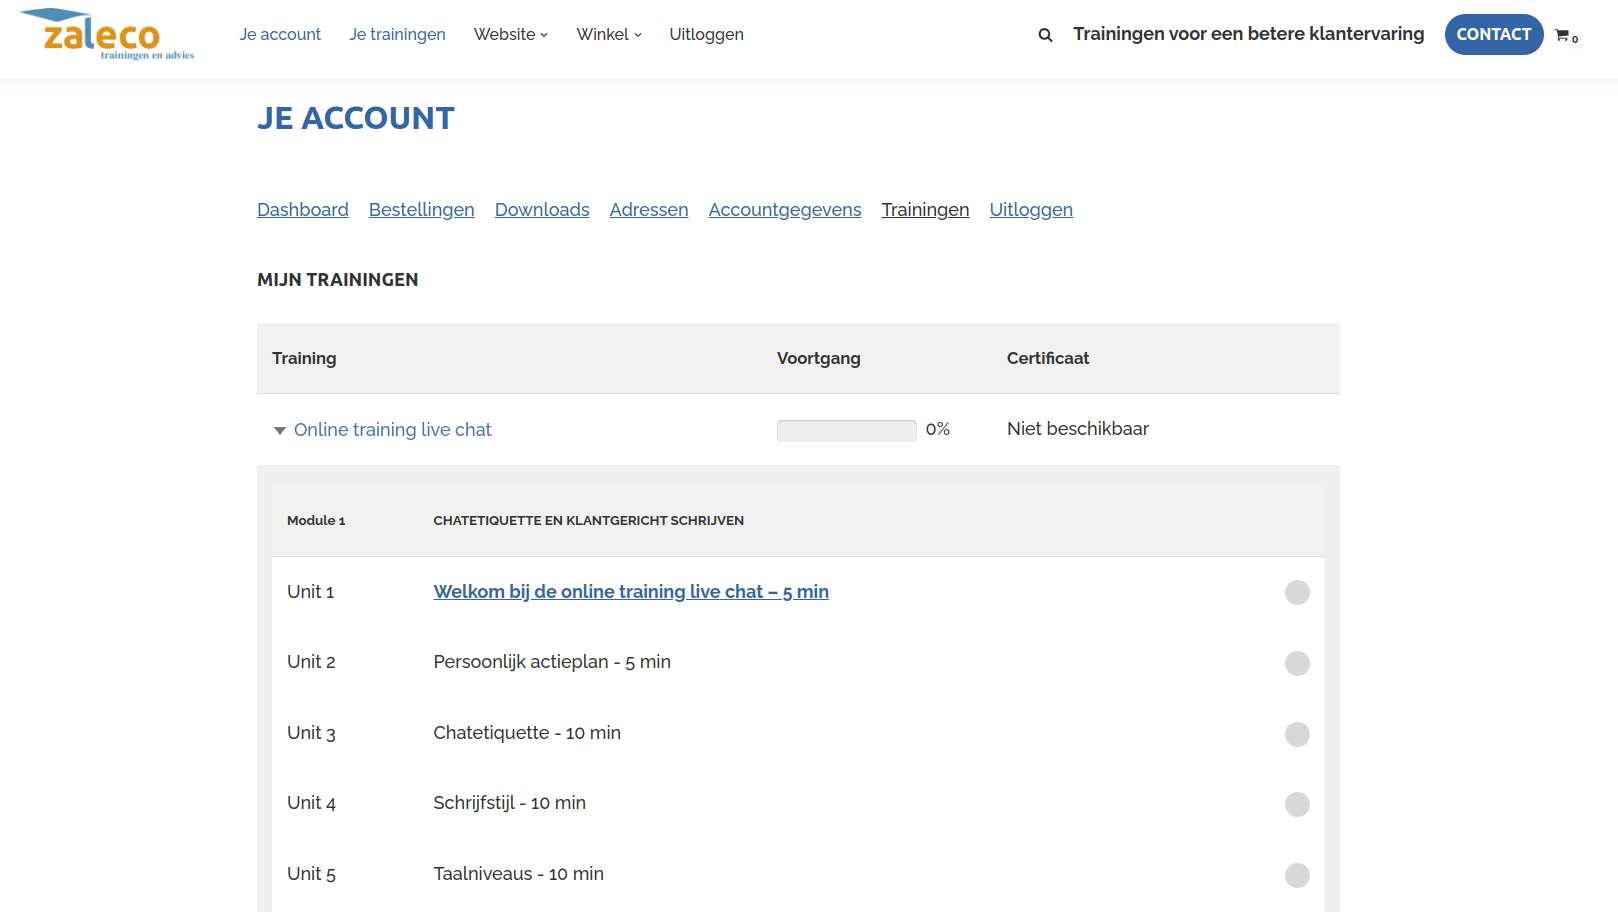Click Unit 1 completion status circle
Viewport: 1618px width, 912px height.
point(1297,593)
